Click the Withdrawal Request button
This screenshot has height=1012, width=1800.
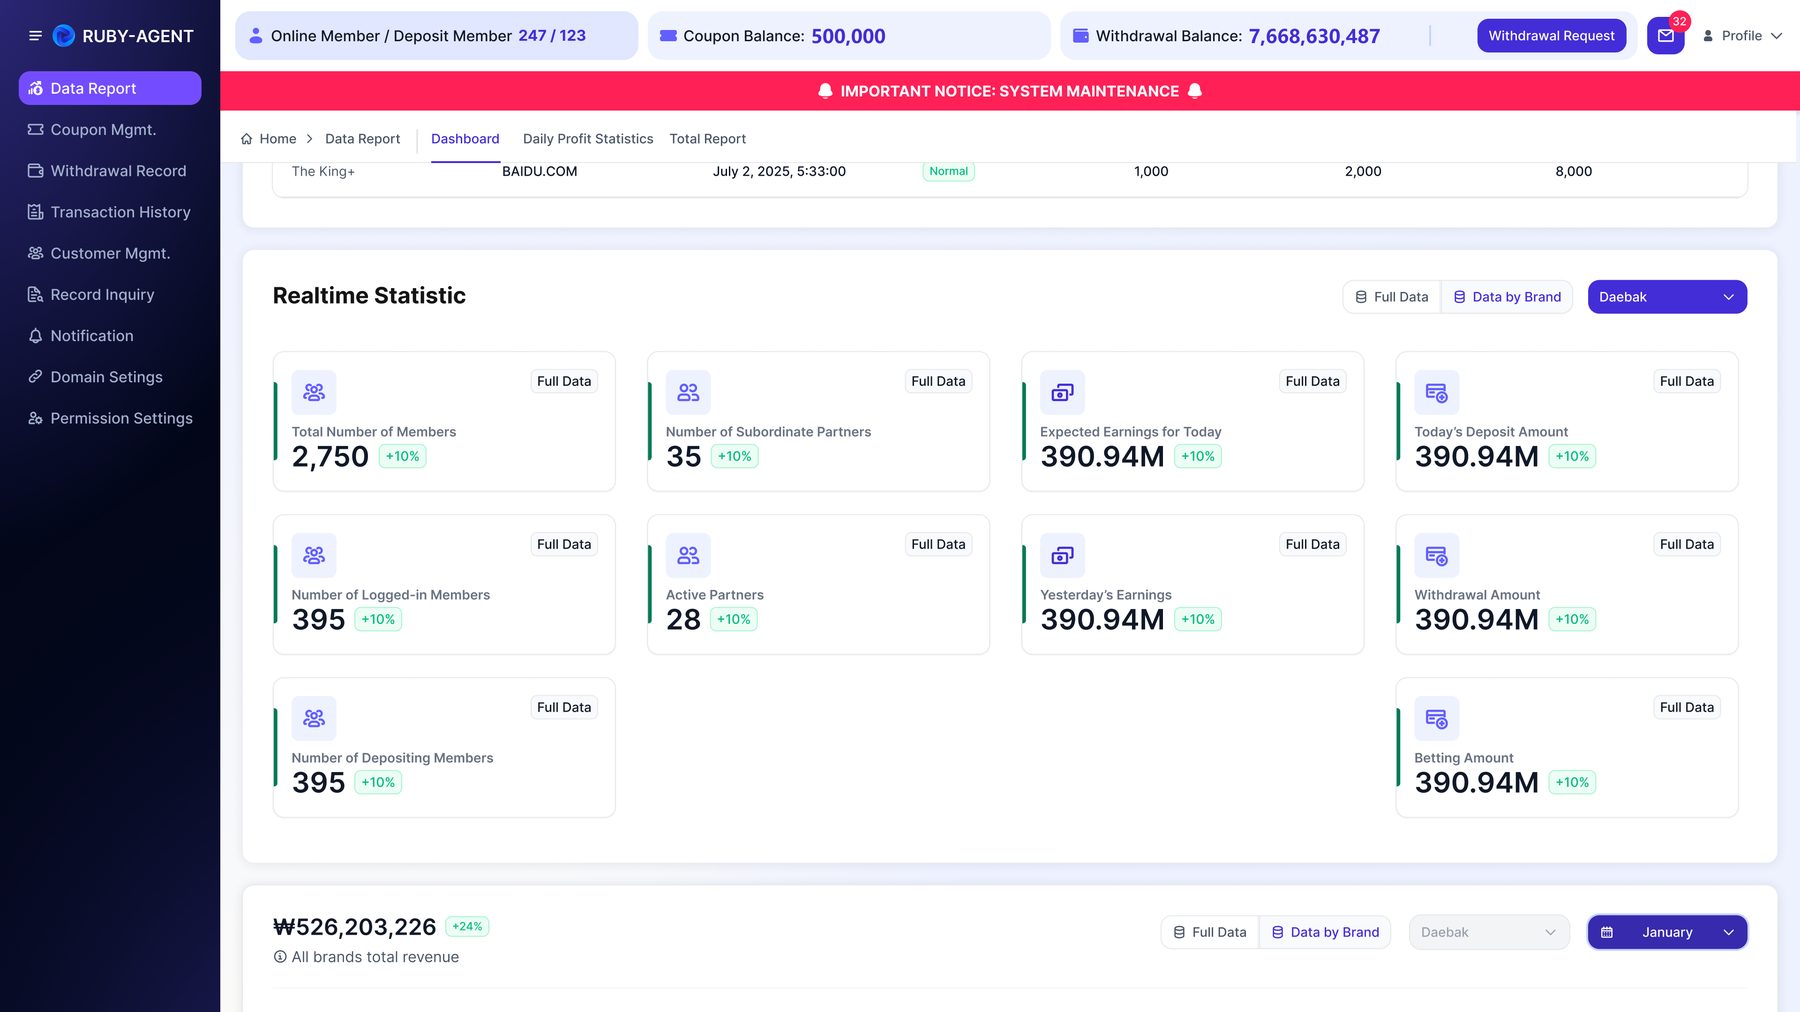coord(1551,36)
